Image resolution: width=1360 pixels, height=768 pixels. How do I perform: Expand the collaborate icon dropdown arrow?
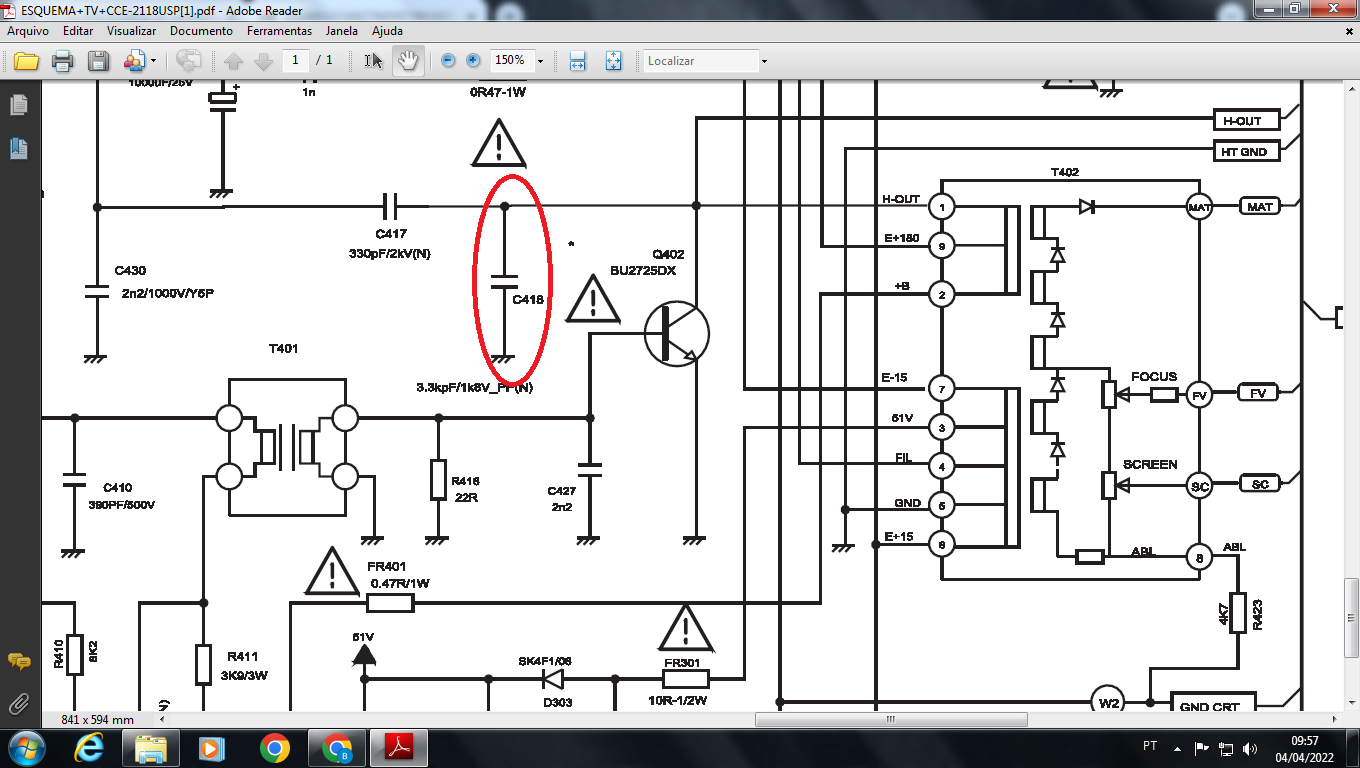click(x=153, y=61)
